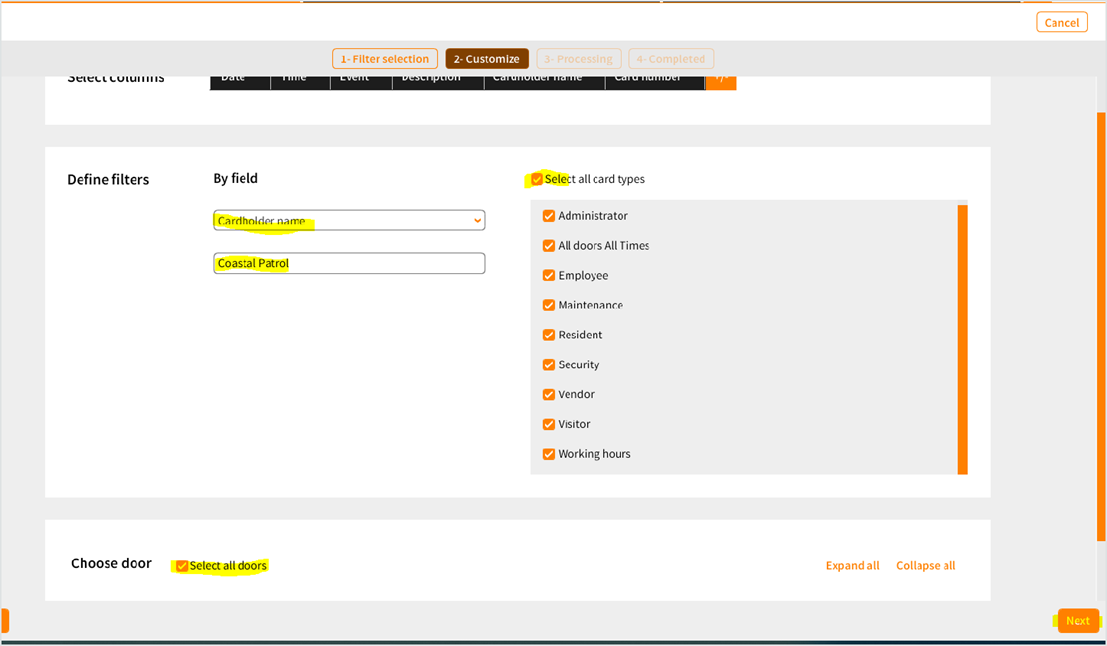Cancel the report wizard
Image resolution: width=1107 pixels, height=646 pixels.
1061,23
